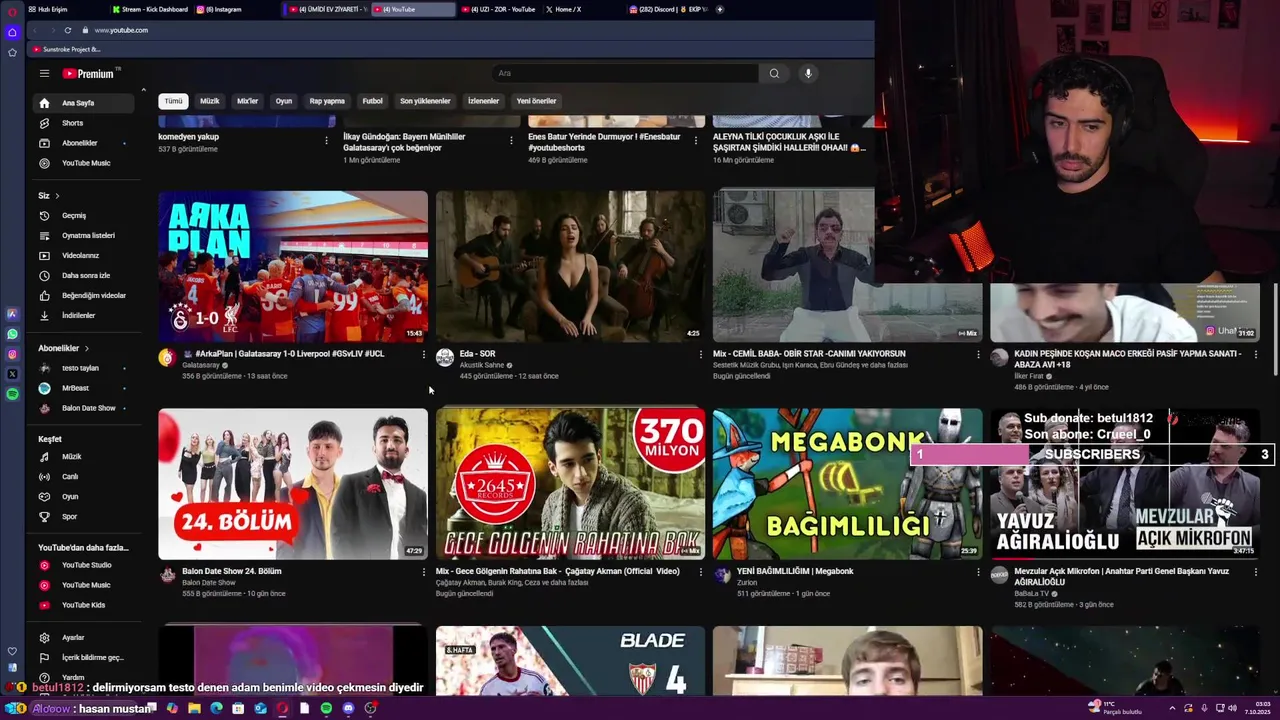Open File Explorer from the taskbar

tap(194, 708)
